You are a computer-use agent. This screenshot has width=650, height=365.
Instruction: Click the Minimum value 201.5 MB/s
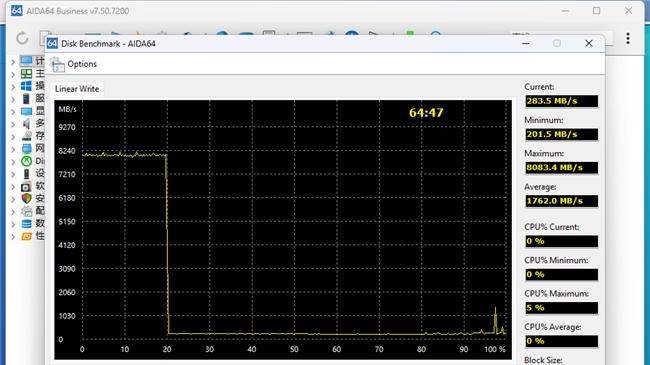[561, 134]
